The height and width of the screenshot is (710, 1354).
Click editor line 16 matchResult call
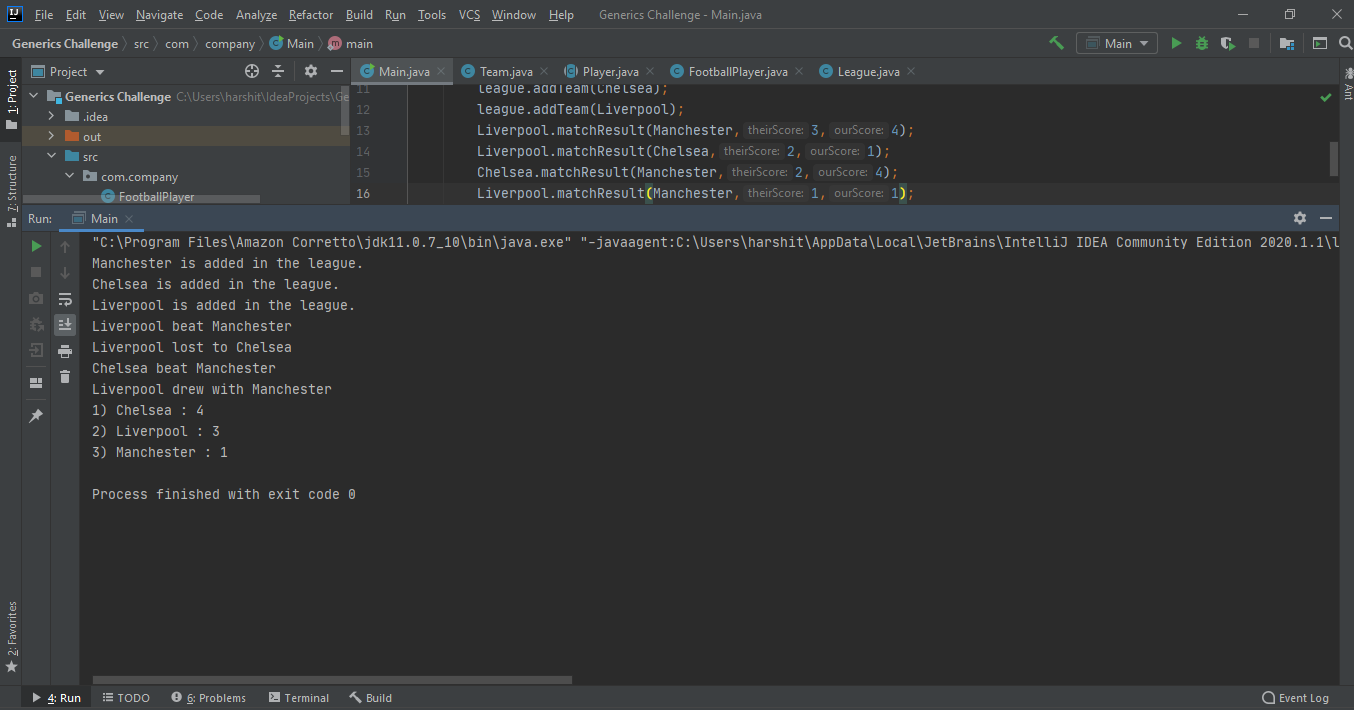click(695, 193)
